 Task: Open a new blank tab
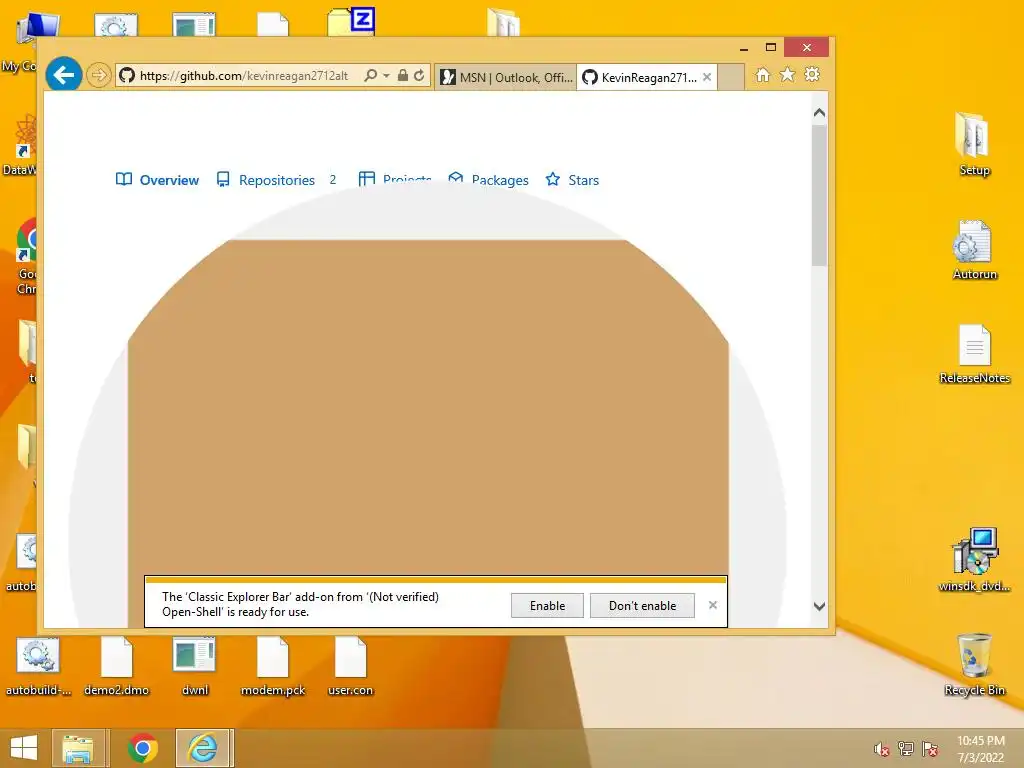(731, 77)
